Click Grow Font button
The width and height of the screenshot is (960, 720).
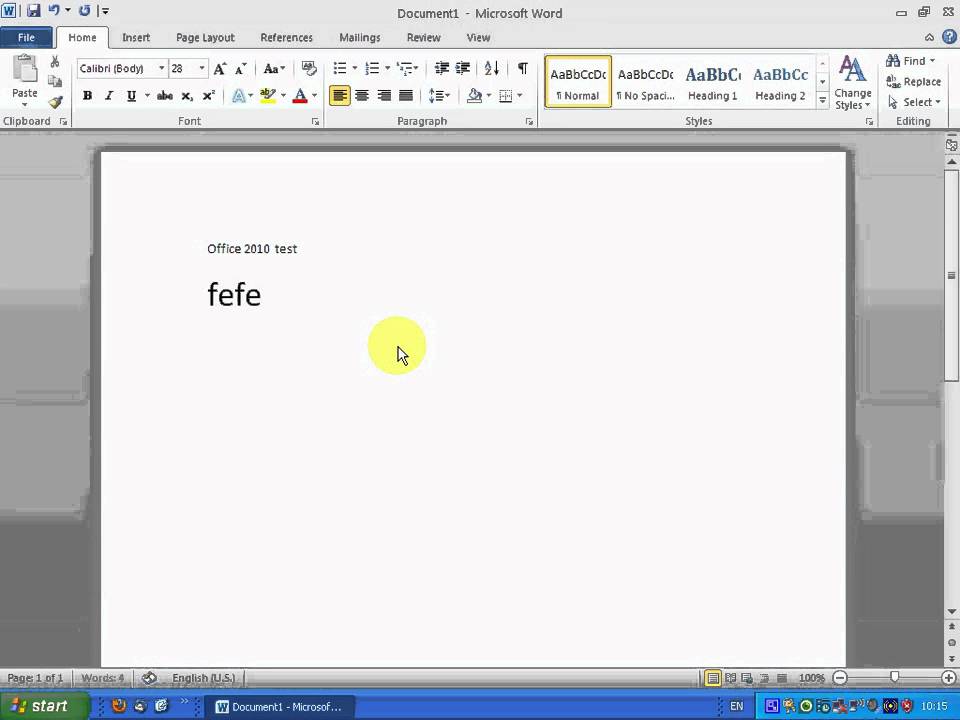click(x=219, y=69)
